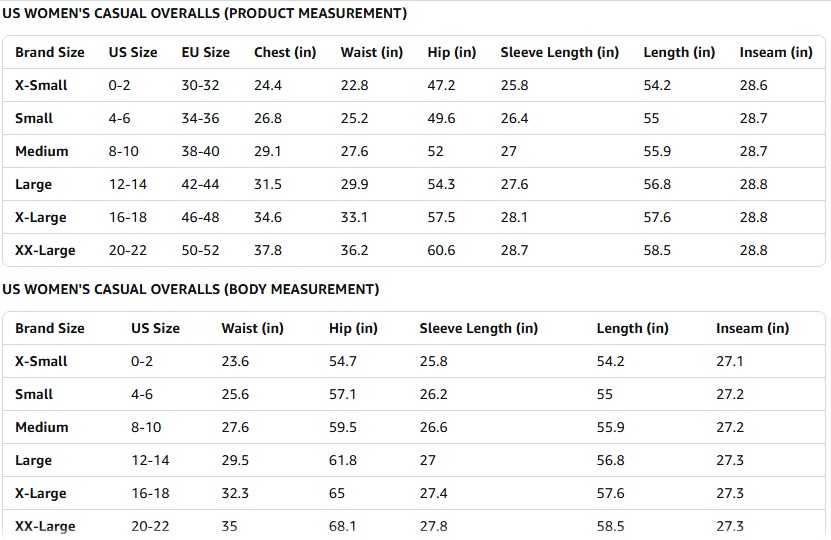Image resolution: width=831 pixels, height=540 pixels.
Task: Click the Product Measurement table title
Action: [204, 14]
